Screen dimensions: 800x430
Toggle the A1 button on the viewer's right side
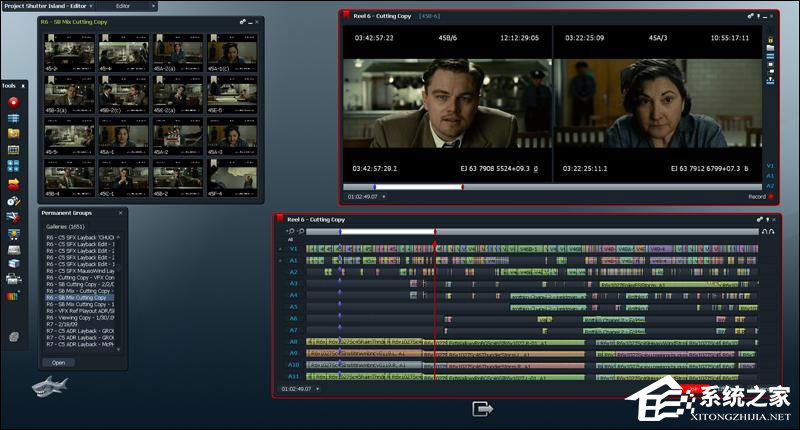tap(770, 176)
